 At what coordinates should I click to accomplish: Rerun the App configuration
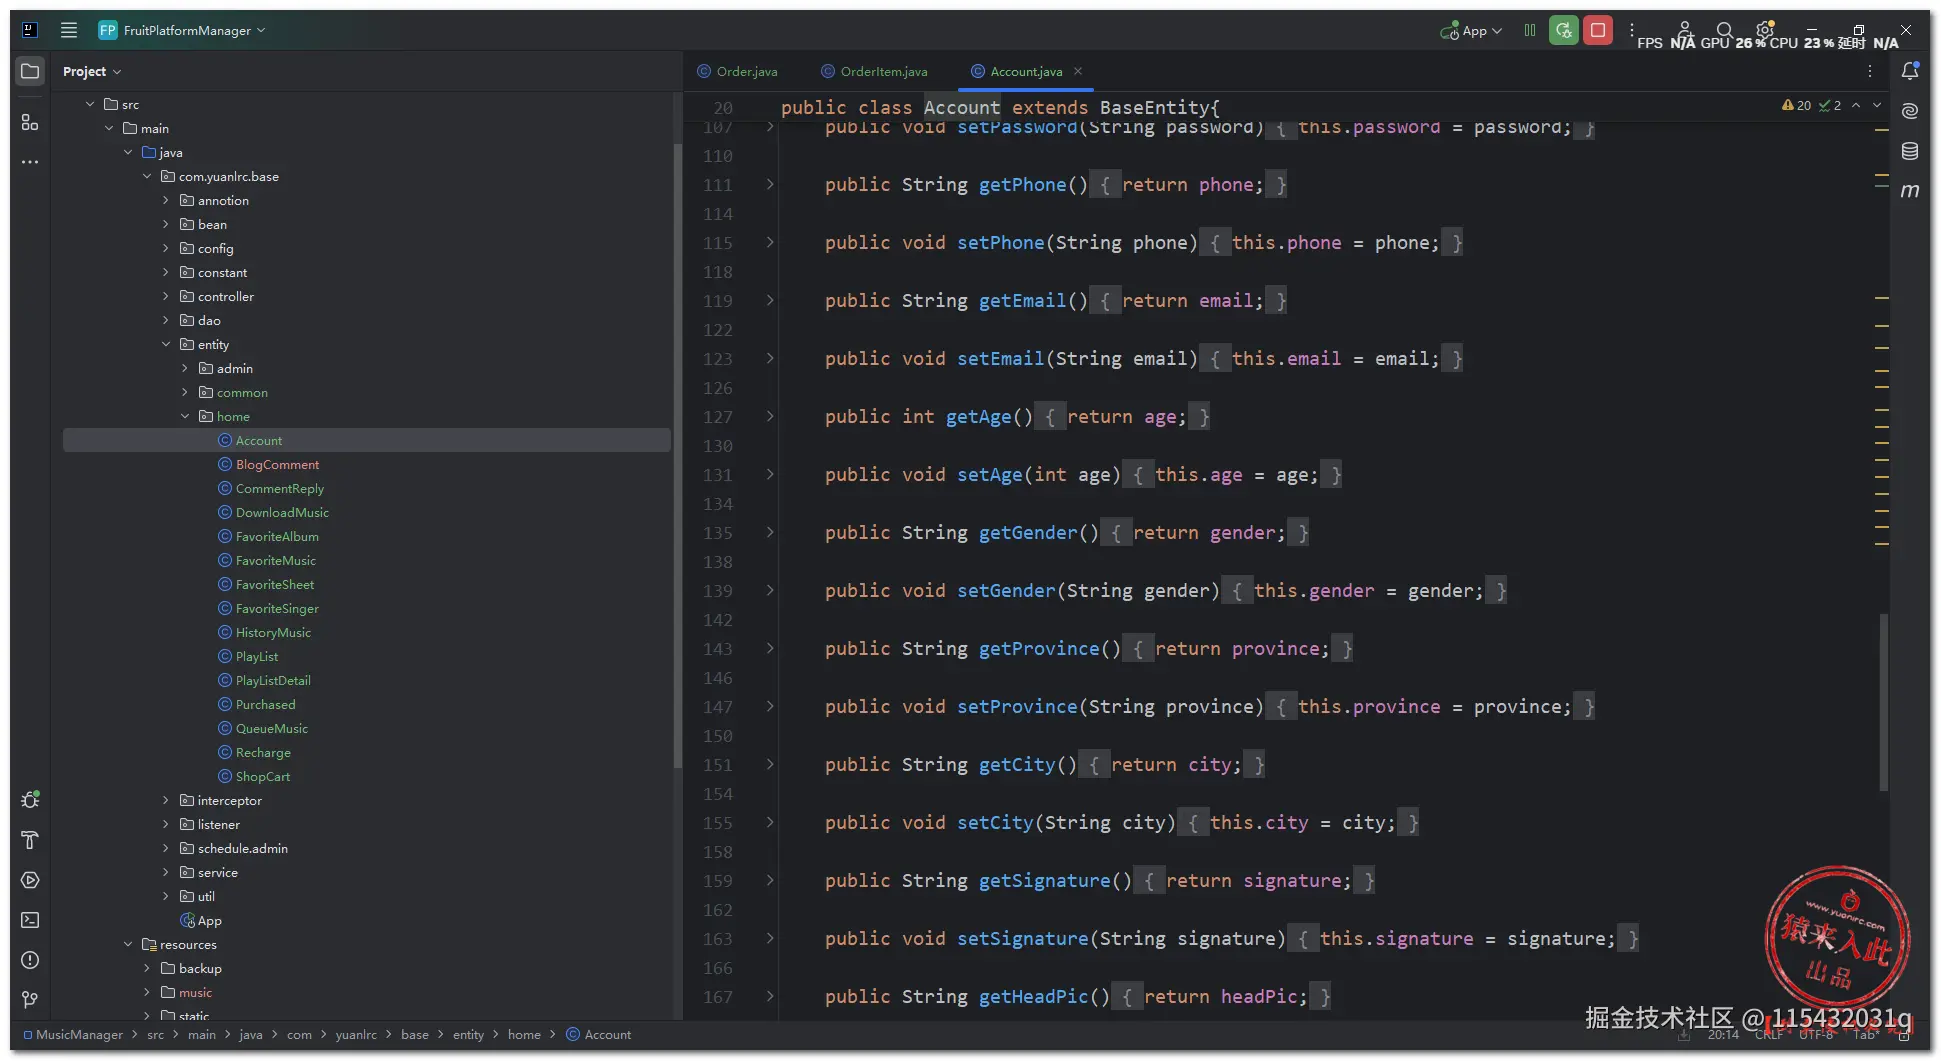pyautogui.click(x=1564, y=30)
